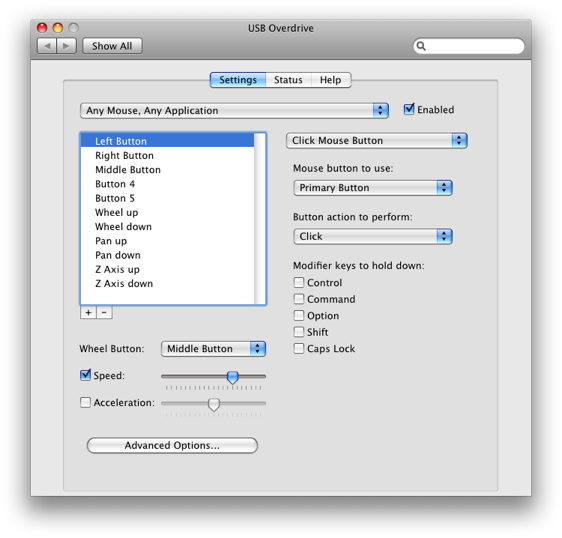Image resolution: width=562 pixels, height=538 pixels.
Task: Check the Caps Lock modifier key
Action: (x=299, y=348)
